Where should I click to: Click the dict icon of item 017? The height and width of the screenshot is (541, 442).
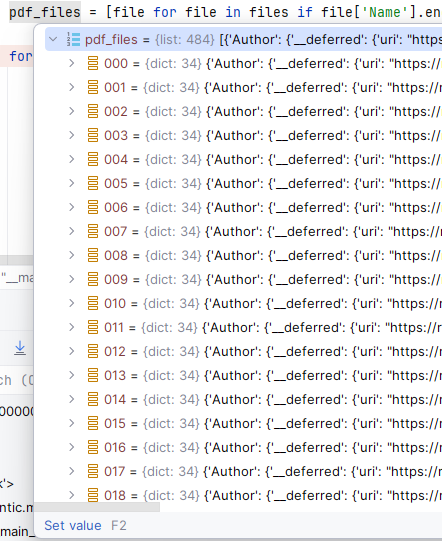pyautogui.click(x=93, y=471)
